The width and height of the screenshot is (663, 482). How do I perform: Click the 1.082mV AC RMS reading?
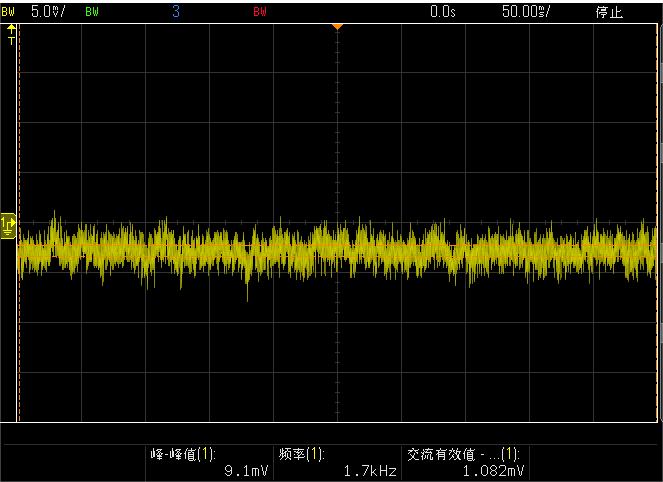point(494,470)
